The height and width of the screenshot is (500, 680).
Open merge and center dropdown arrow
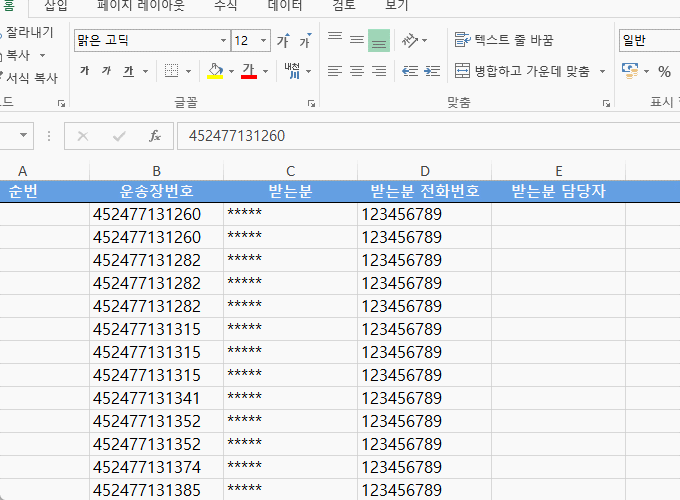[602, 71]
